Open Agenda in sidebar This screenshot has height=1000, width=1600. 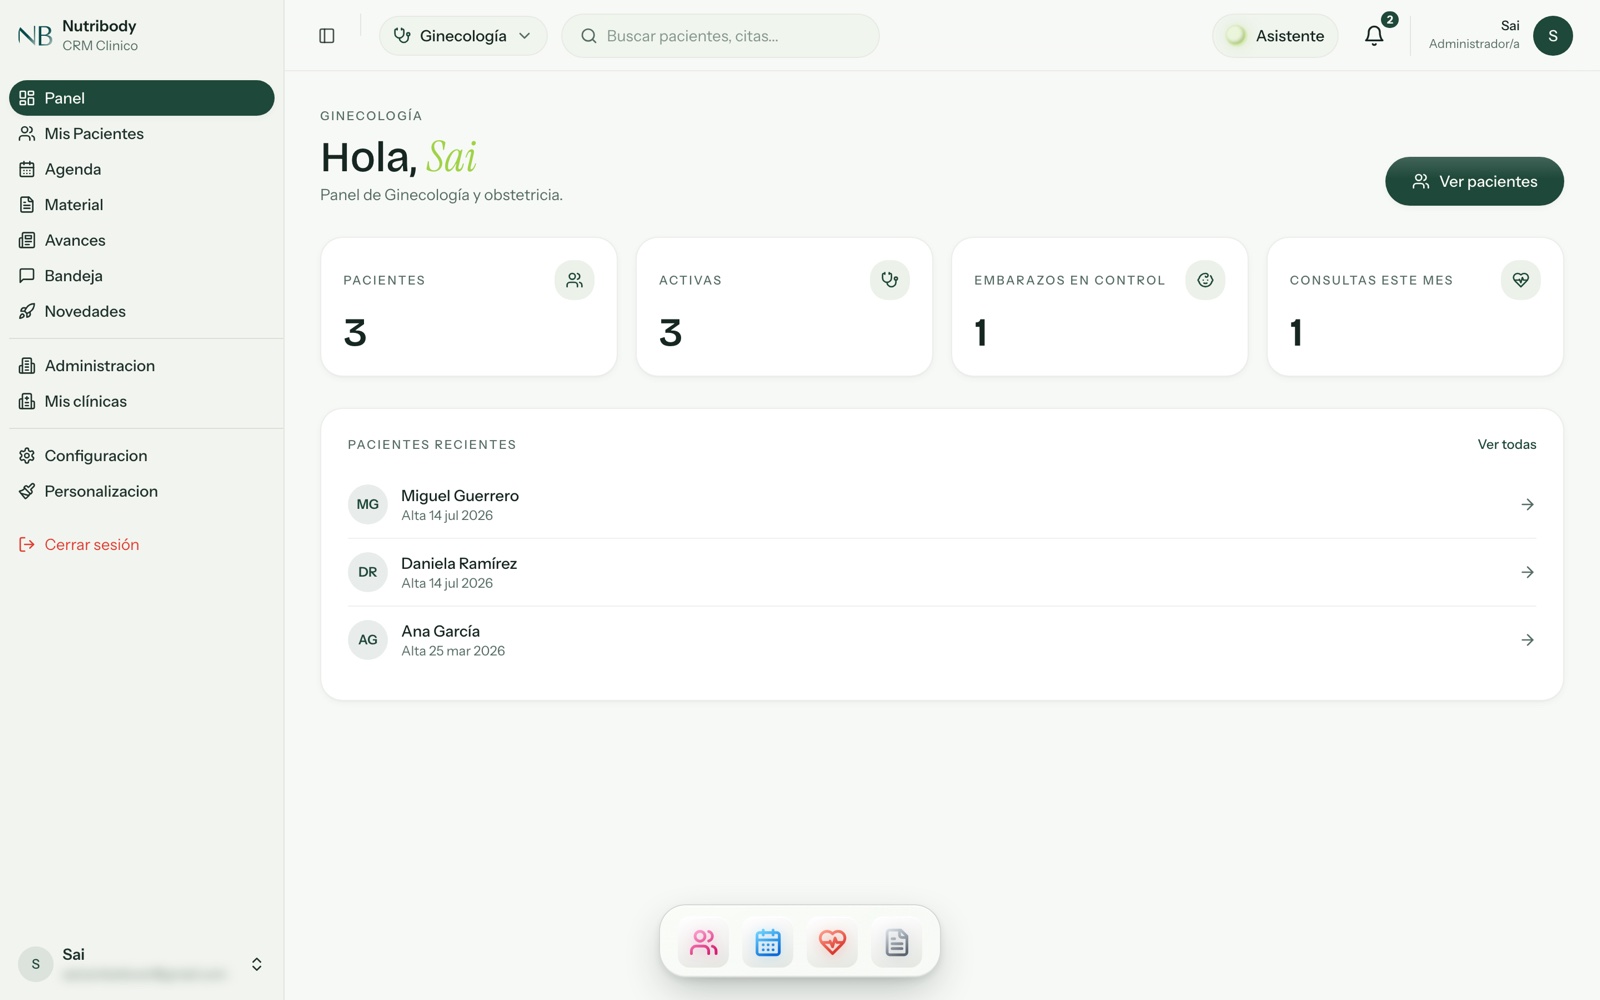tap(142, 169)
